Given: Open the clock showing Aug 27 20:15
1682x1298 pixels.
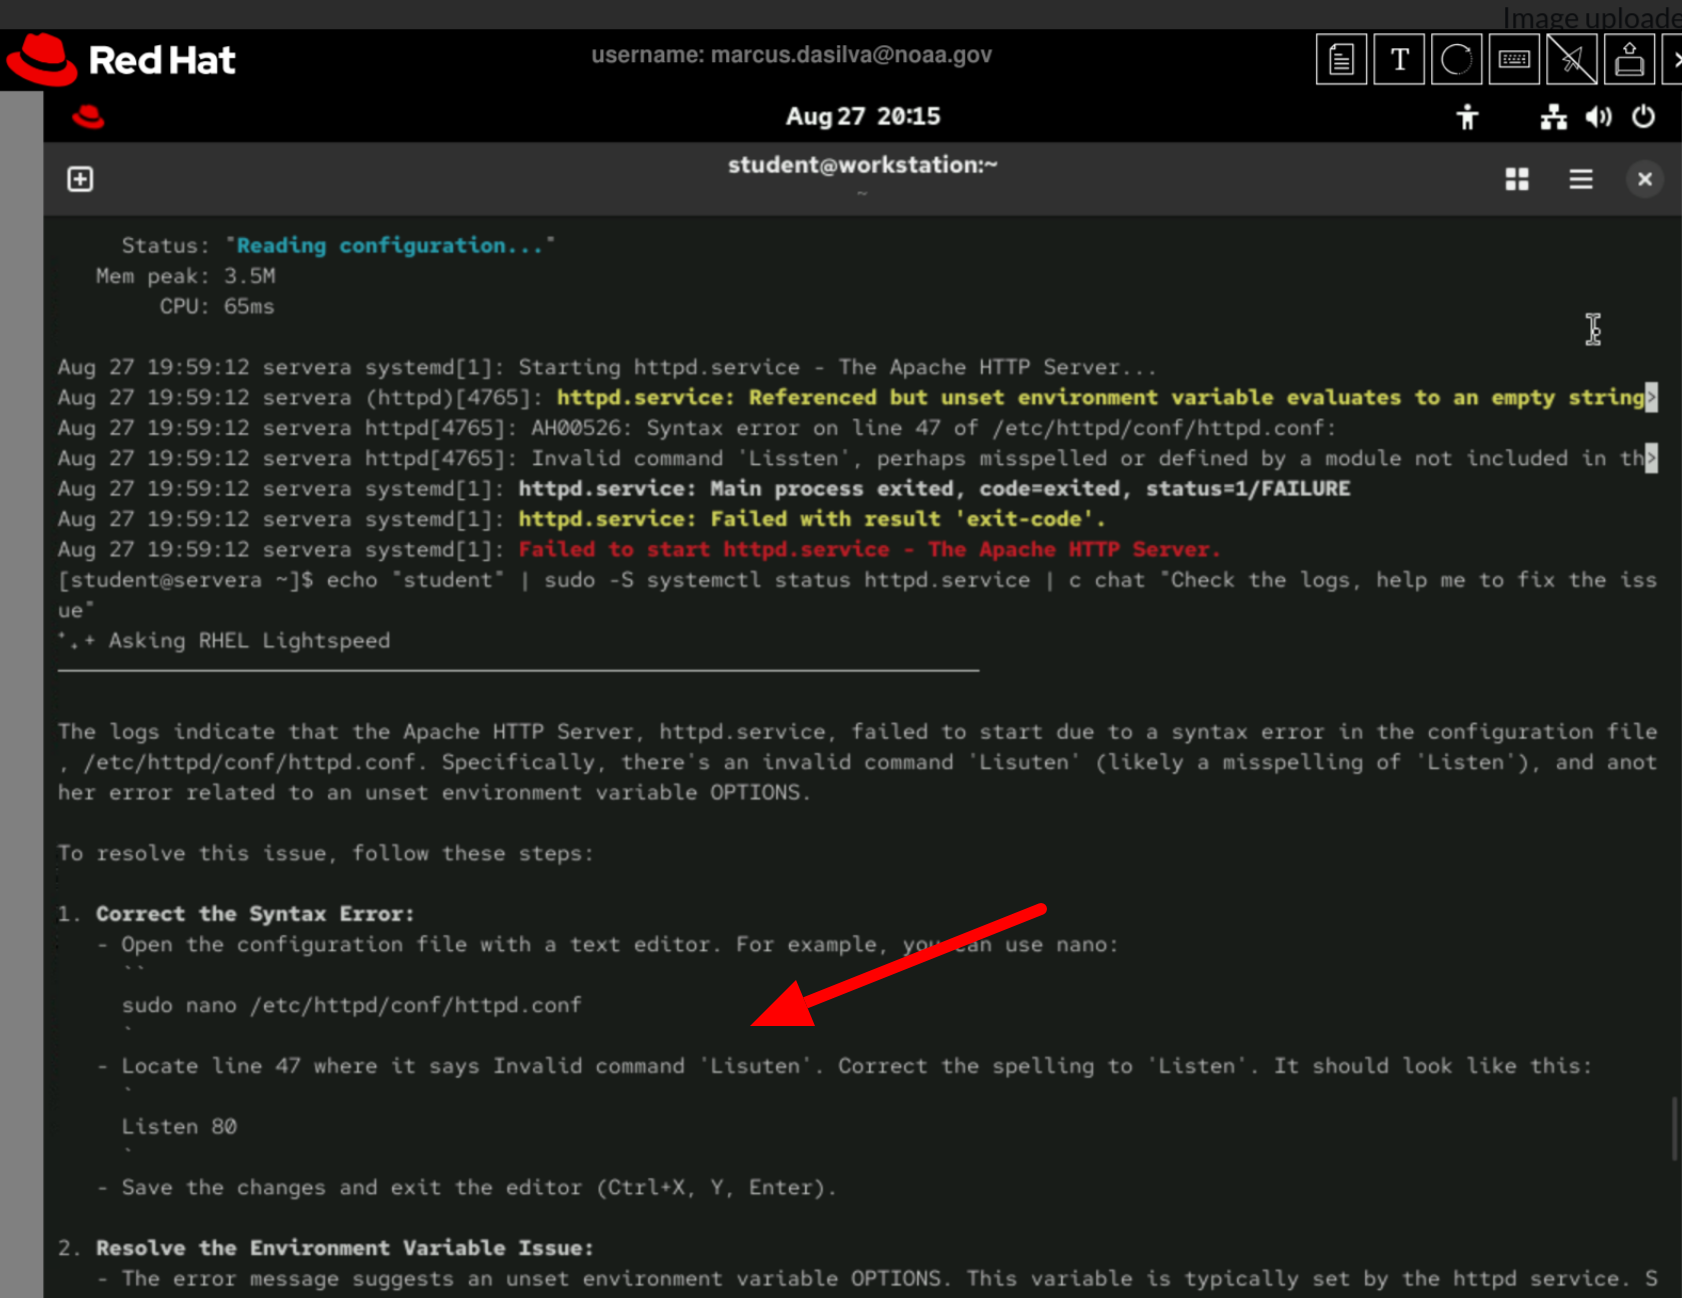Looking at the screenshot, I should tap(863, 117).
